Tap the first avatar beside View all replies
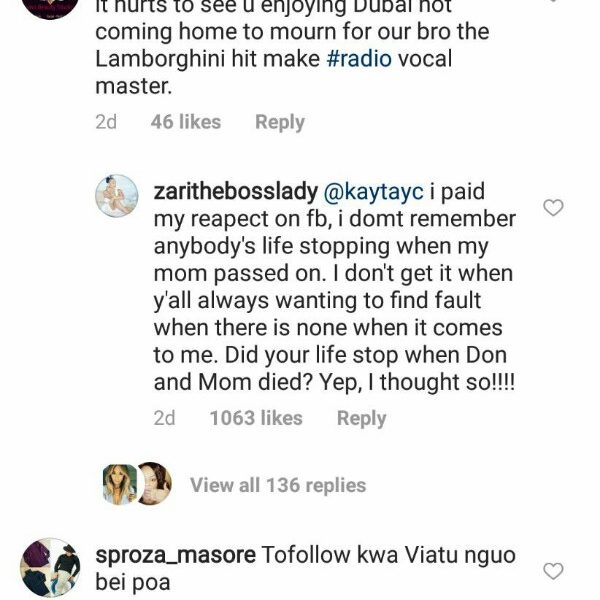The height and width of the screenshot is (600, 600). pyautogui.click(x=120, y=485)
